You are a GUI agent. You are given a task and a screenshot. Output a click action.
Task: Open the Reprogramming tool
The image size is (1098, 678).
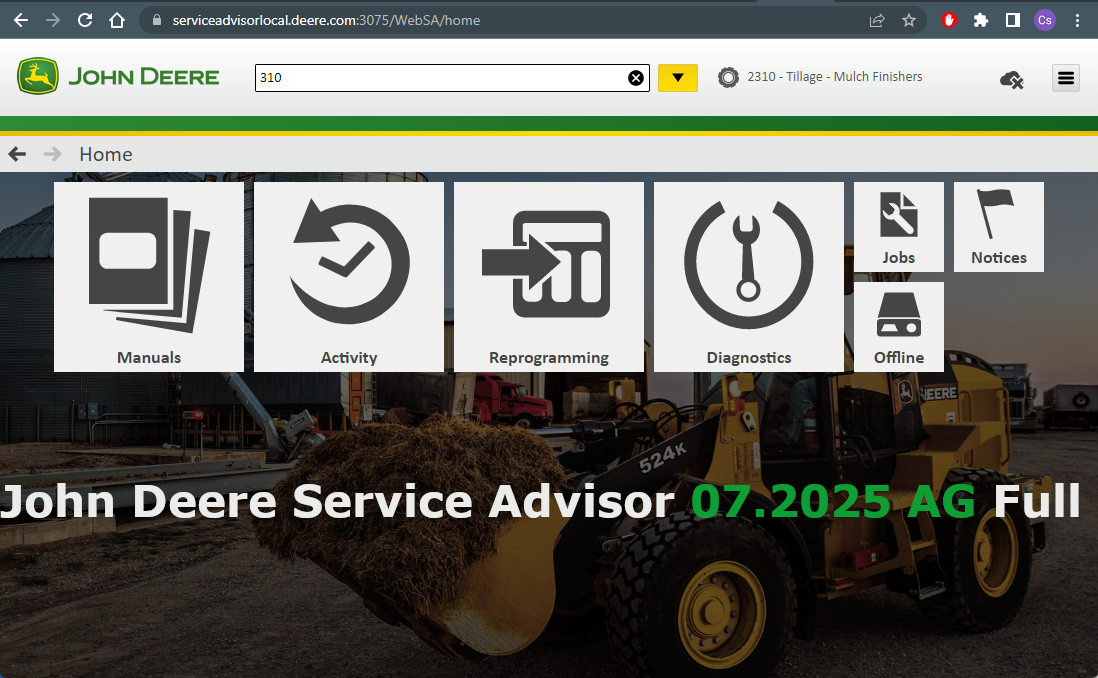[548, 276]
